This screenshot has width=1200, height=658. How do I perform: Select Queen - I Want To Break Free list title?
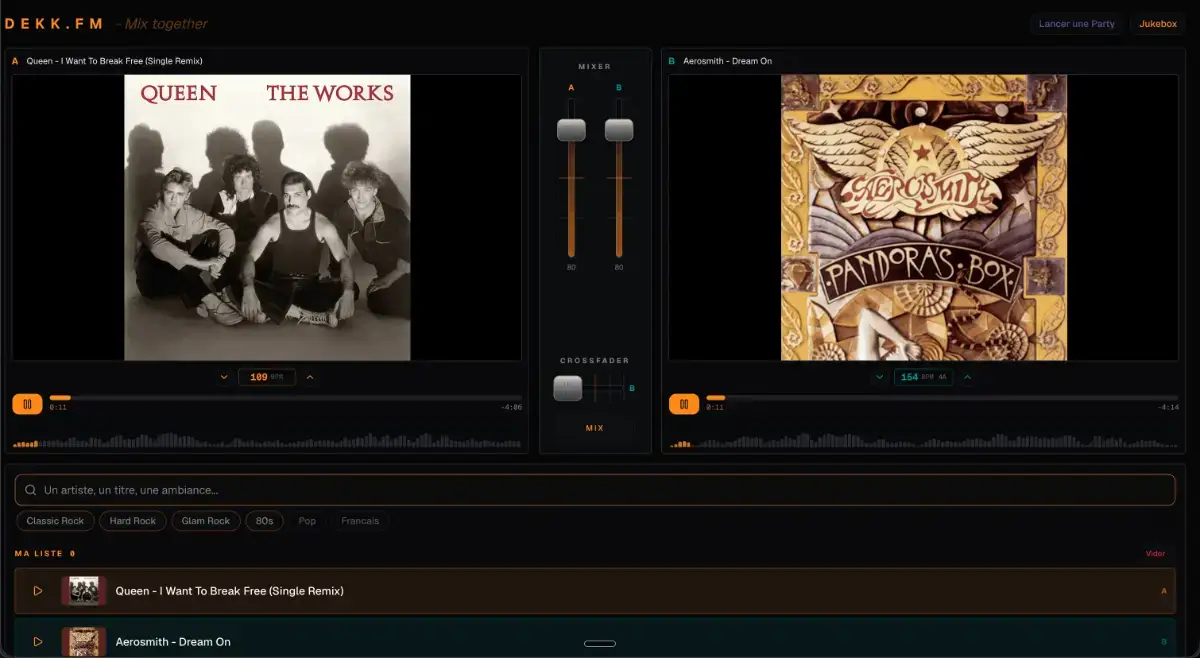pyautogui.click(x=230, y=591)
